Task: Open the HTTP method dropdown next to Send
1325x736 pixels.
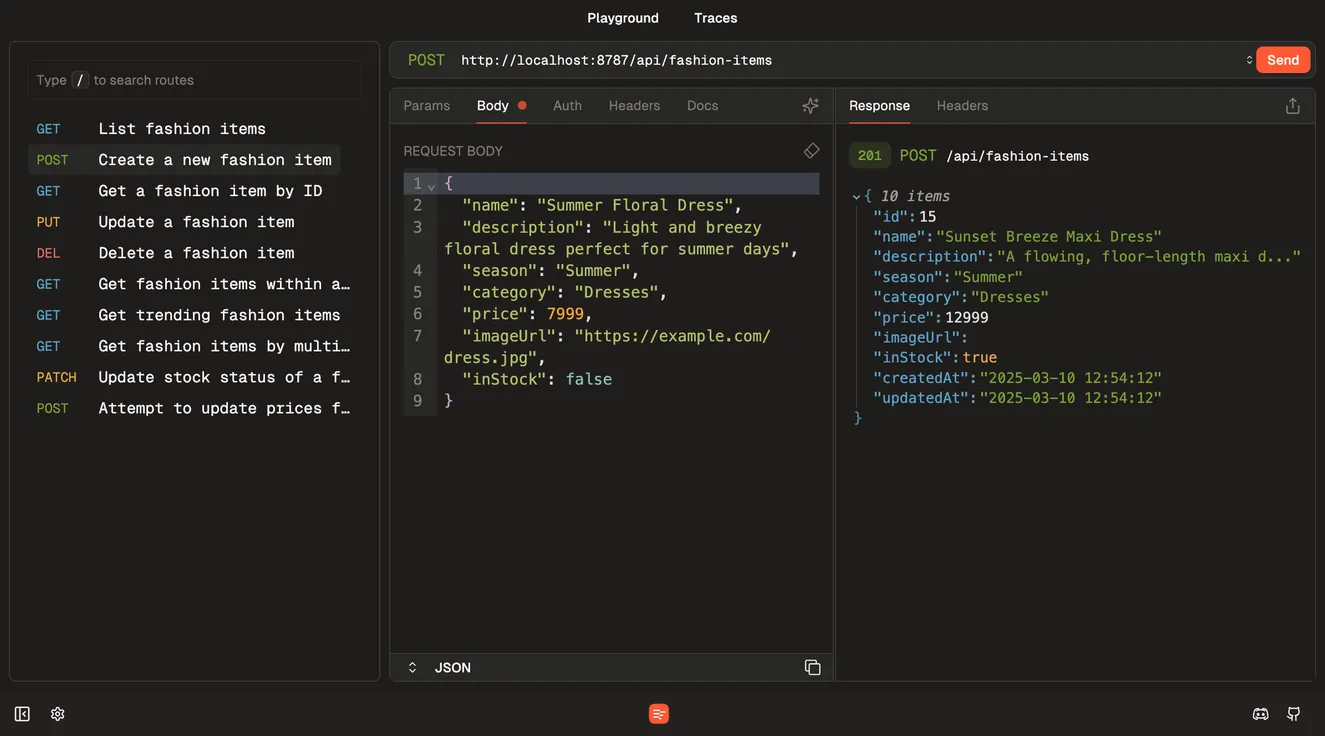Action: 1249,58
